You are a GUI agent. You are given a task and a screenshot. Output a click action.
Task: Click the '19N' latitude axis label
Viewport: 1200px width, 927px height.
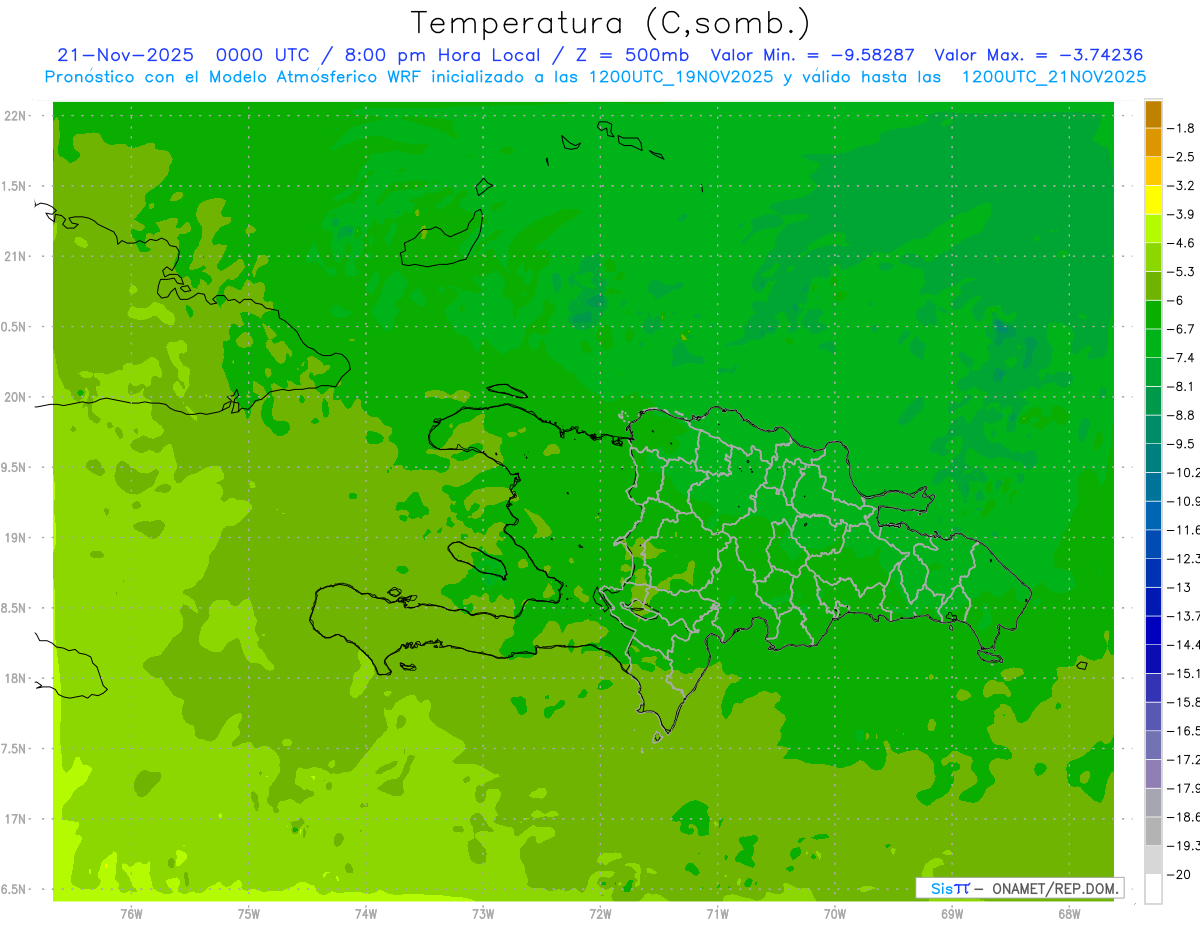click(x=15, y=538)
